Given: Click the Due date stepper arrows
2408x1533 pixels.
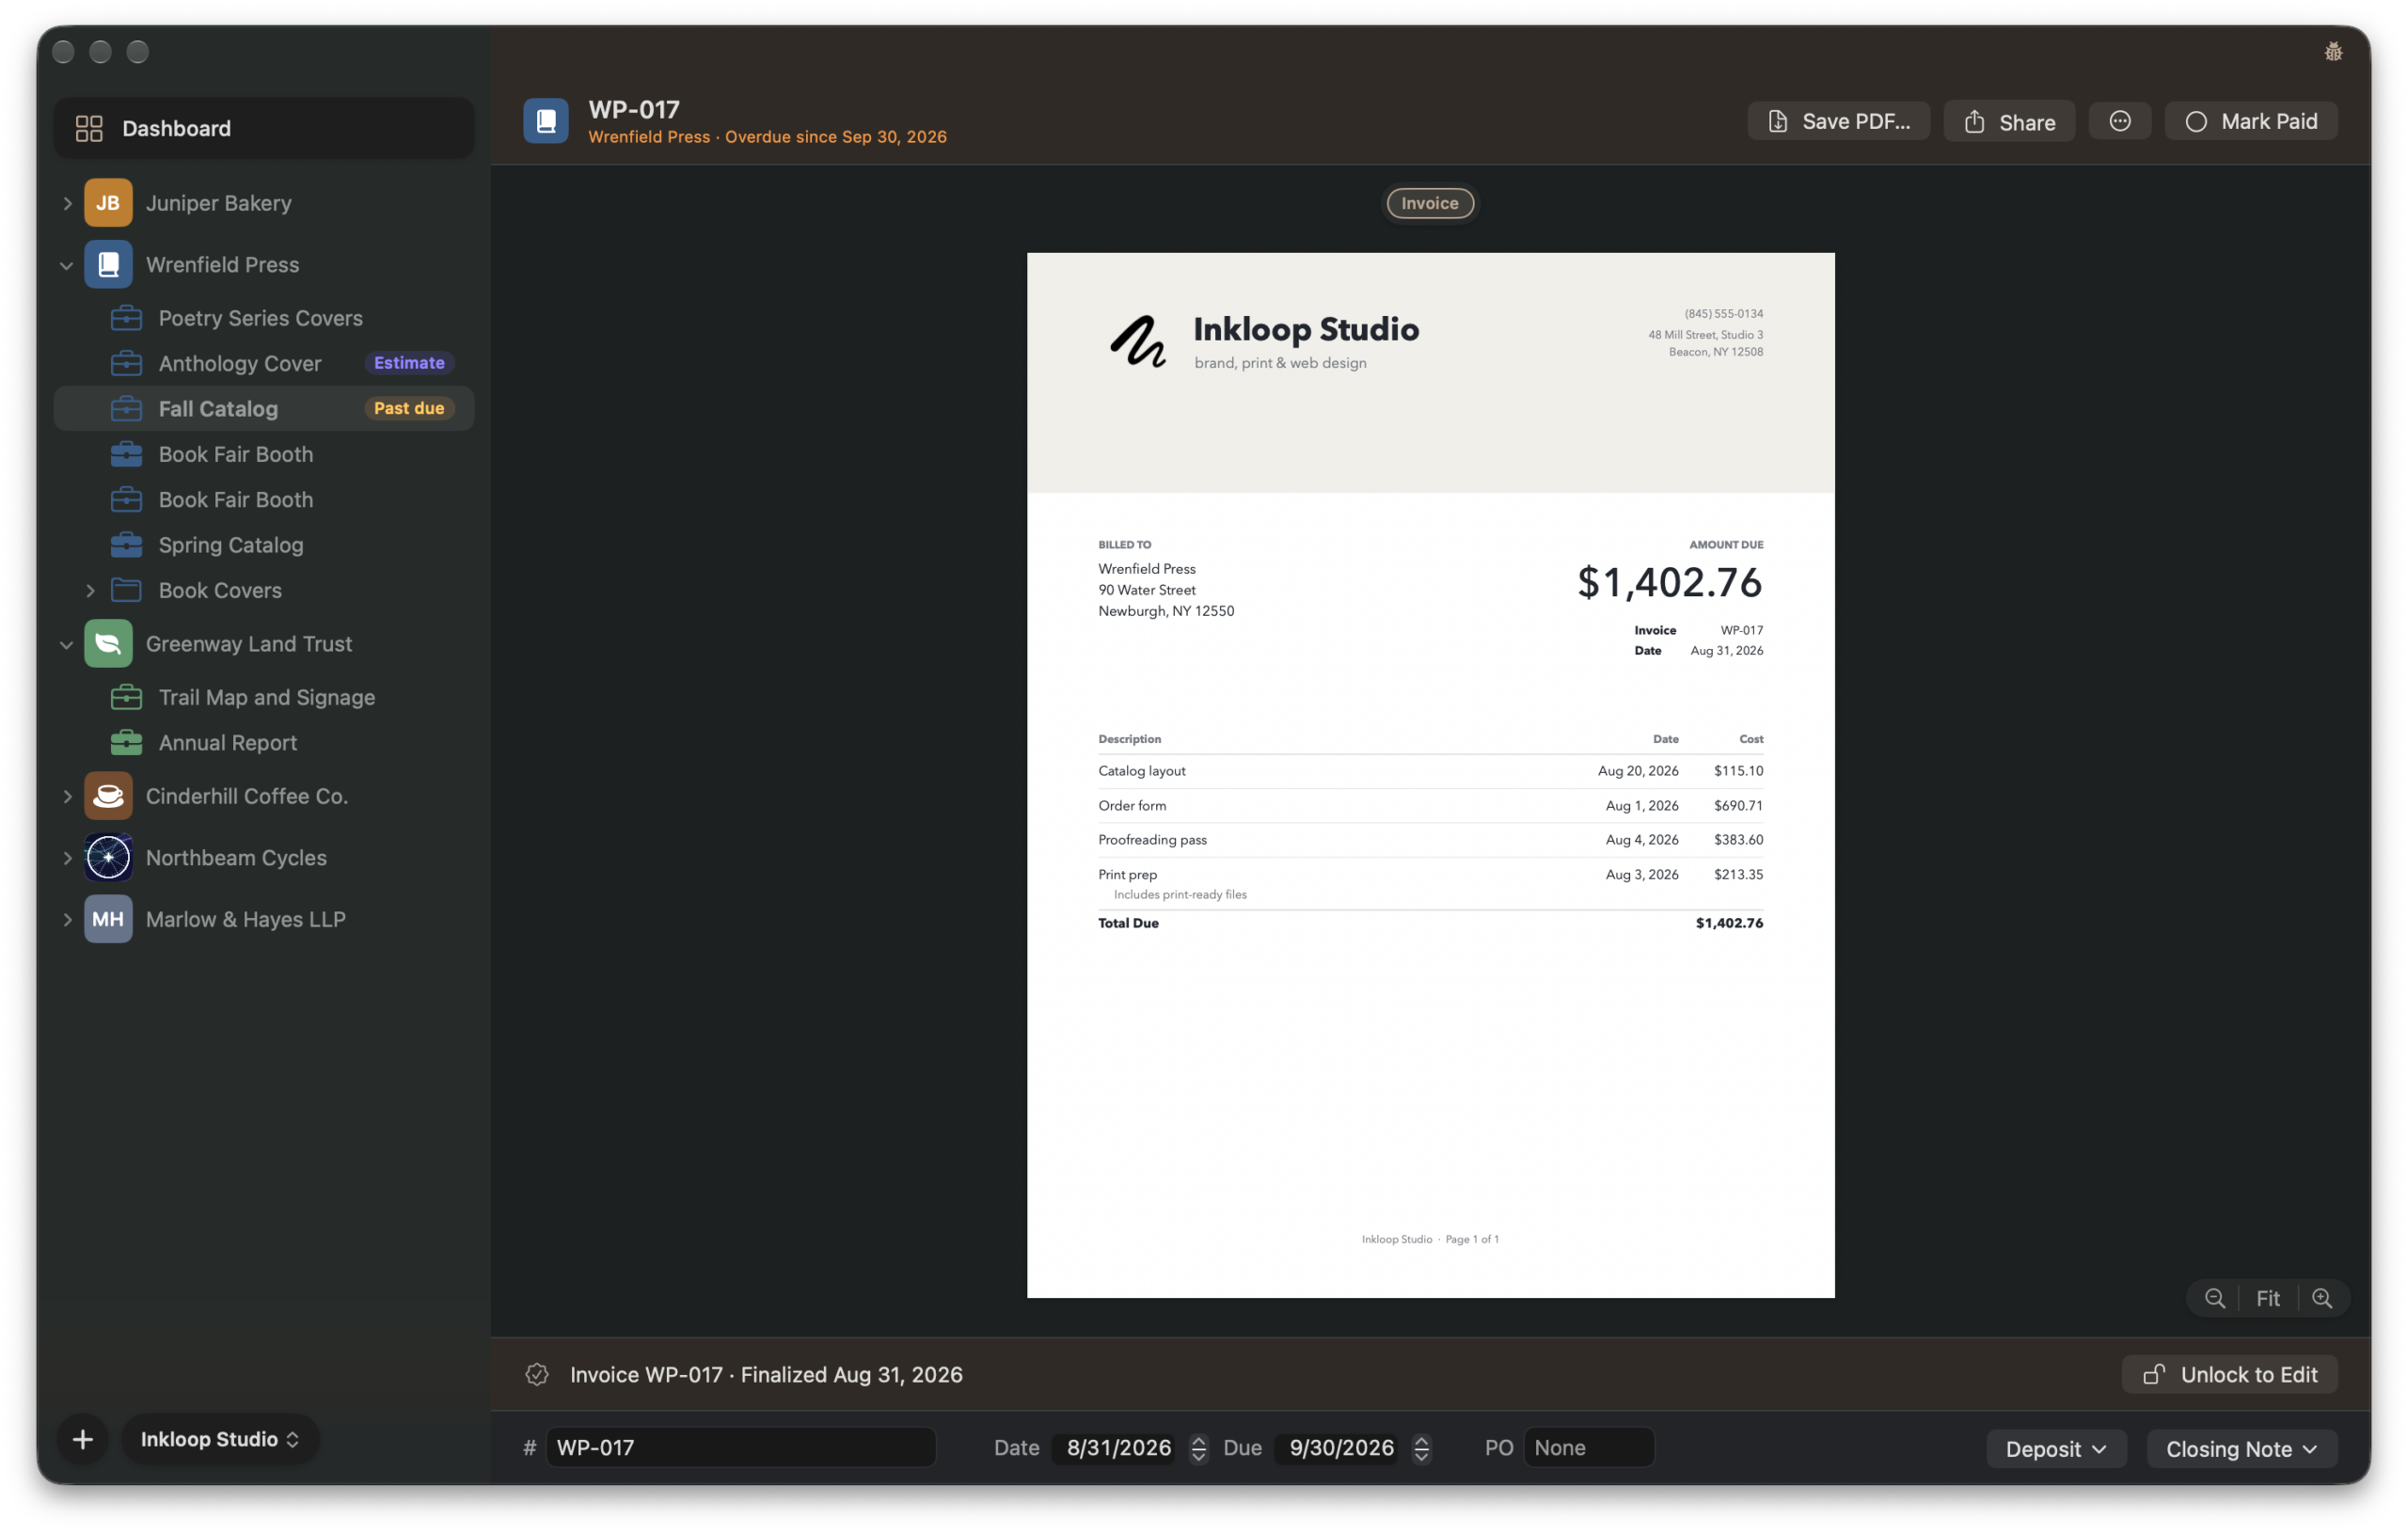Looking at the screenshot, I should pyautogui.click(x=1421, y=1449).
